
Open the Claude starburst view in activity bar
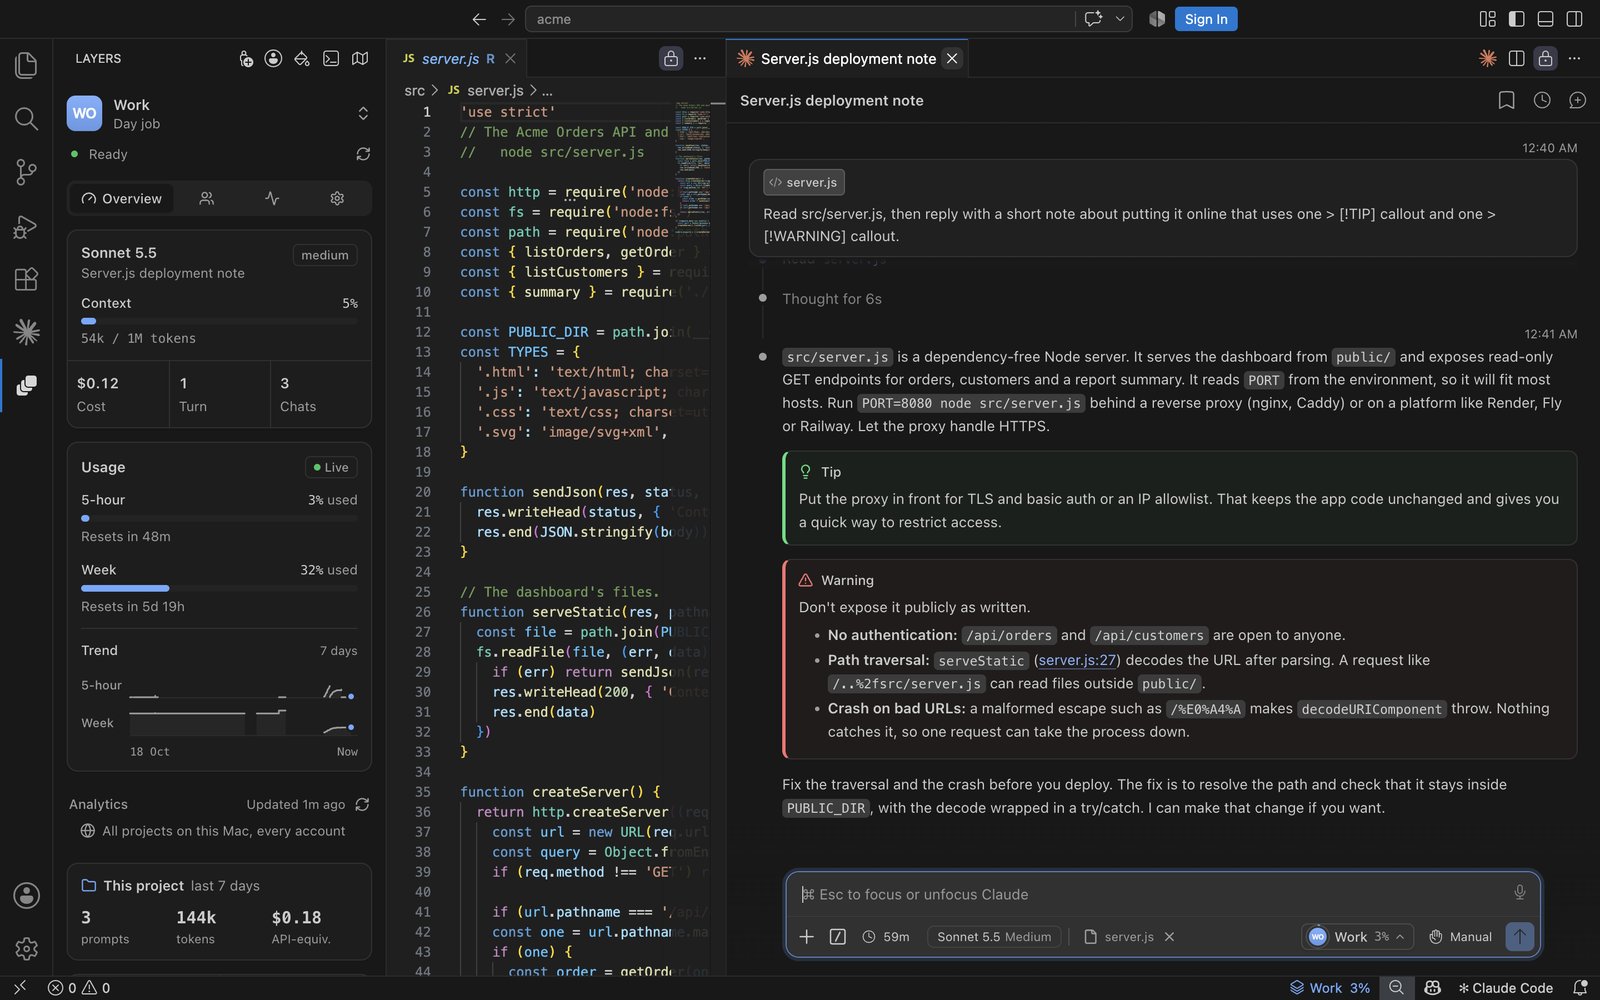(x=26, y=332)
